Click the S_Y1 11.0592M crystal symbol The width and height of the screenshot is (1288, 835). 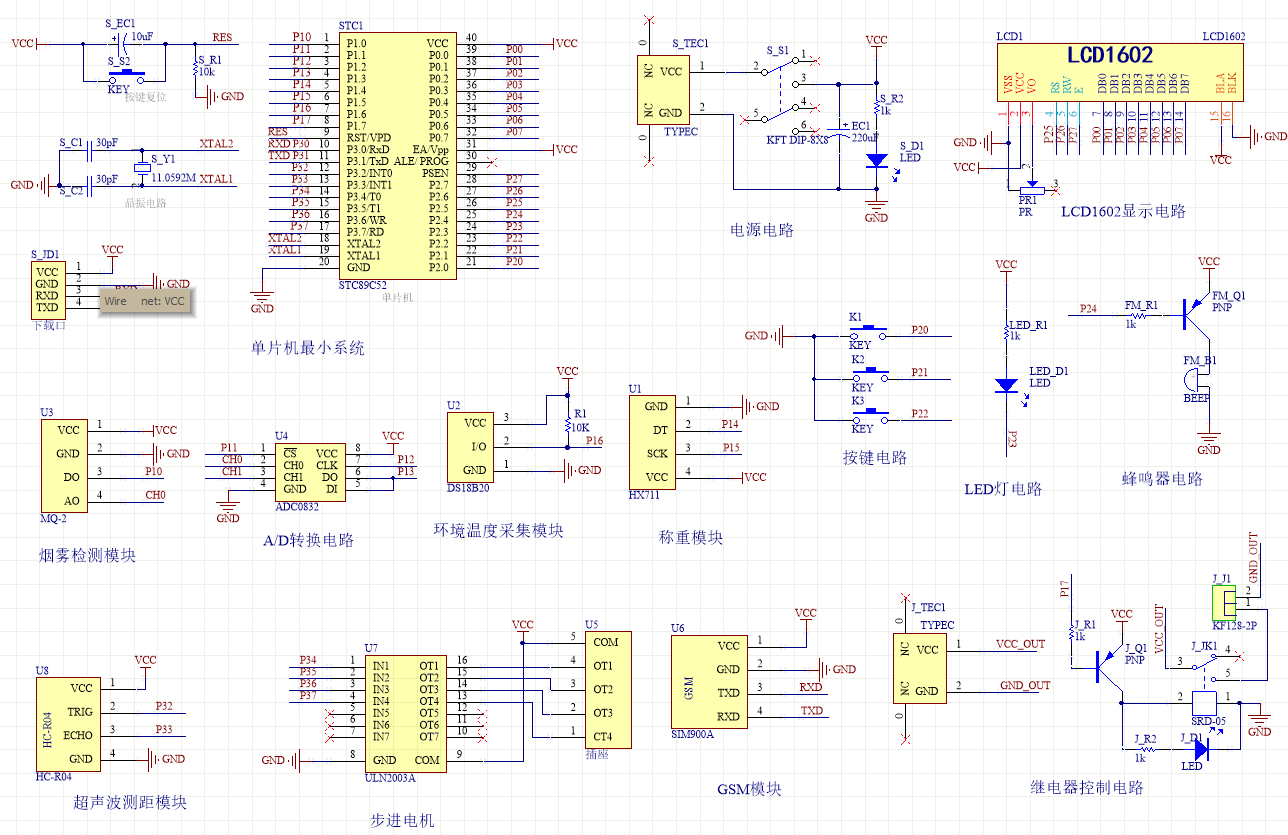coord(141,167)
